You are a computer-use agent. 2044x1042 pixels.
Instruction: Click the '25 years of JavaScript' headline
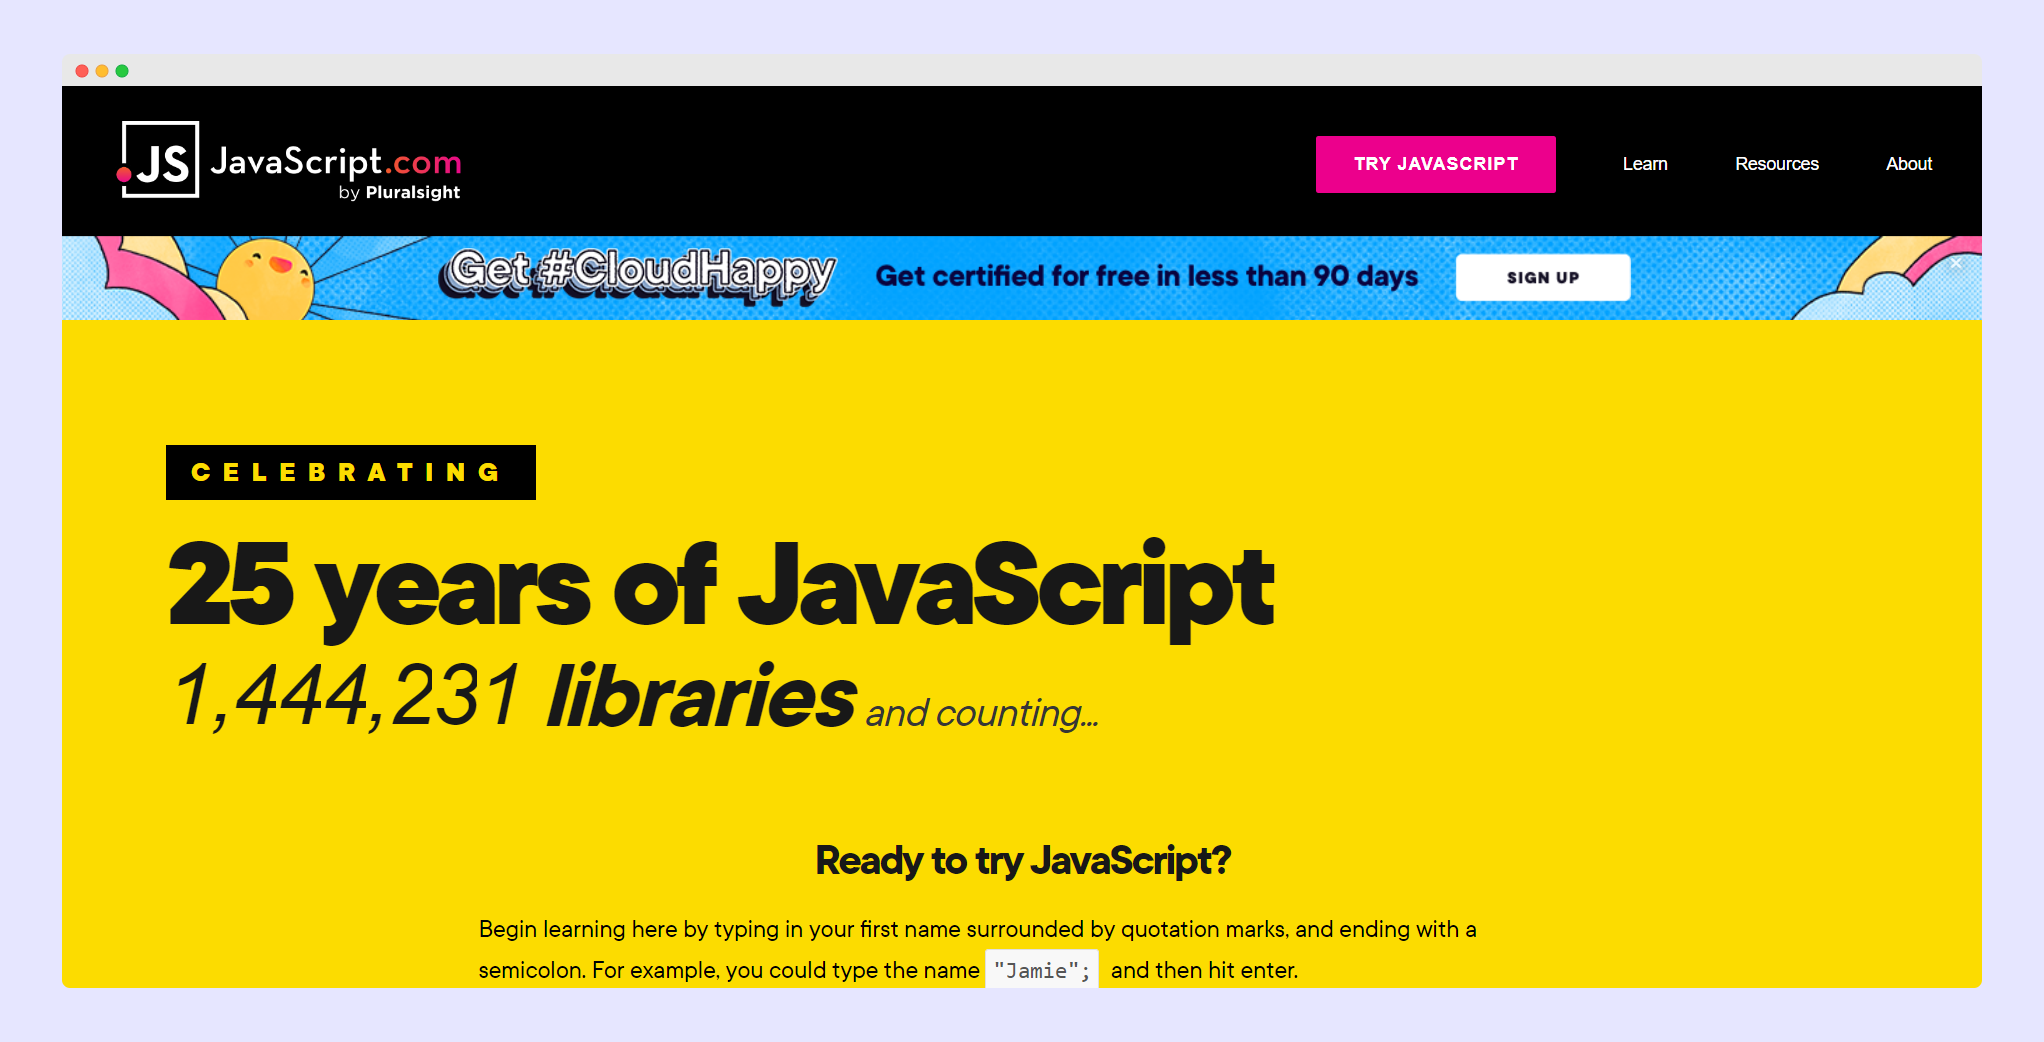(720, 587)
